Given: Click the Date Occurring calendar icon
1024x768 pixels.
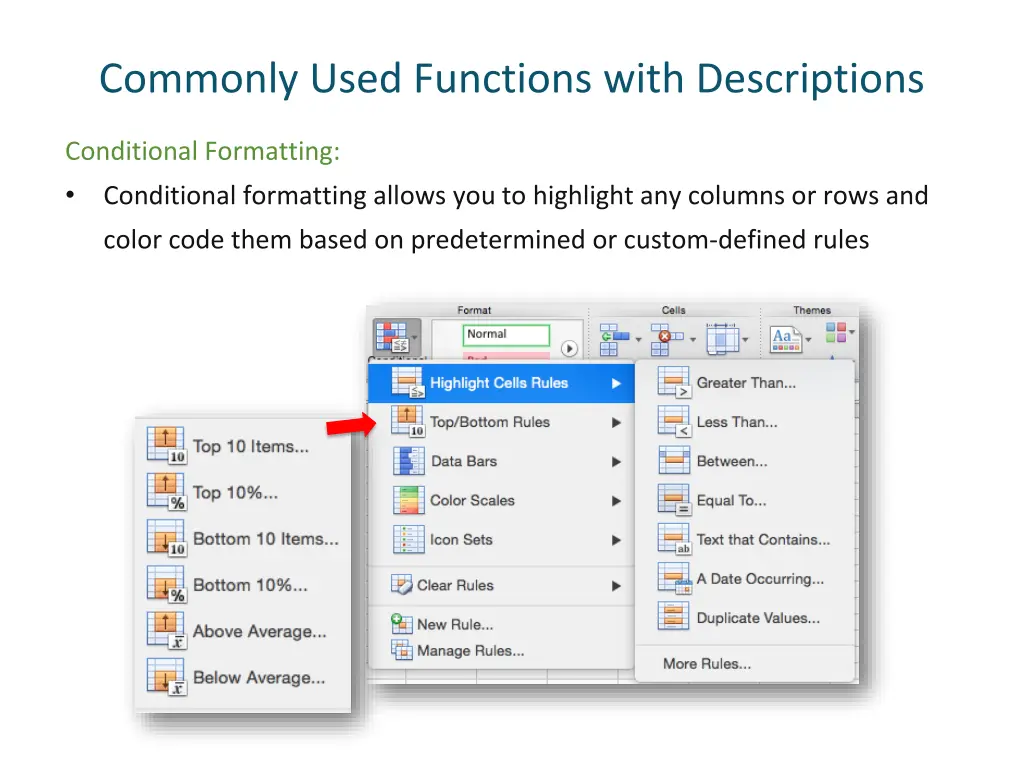Looking at the screenshot, I should pyautogui.click(x=674, y=579).
